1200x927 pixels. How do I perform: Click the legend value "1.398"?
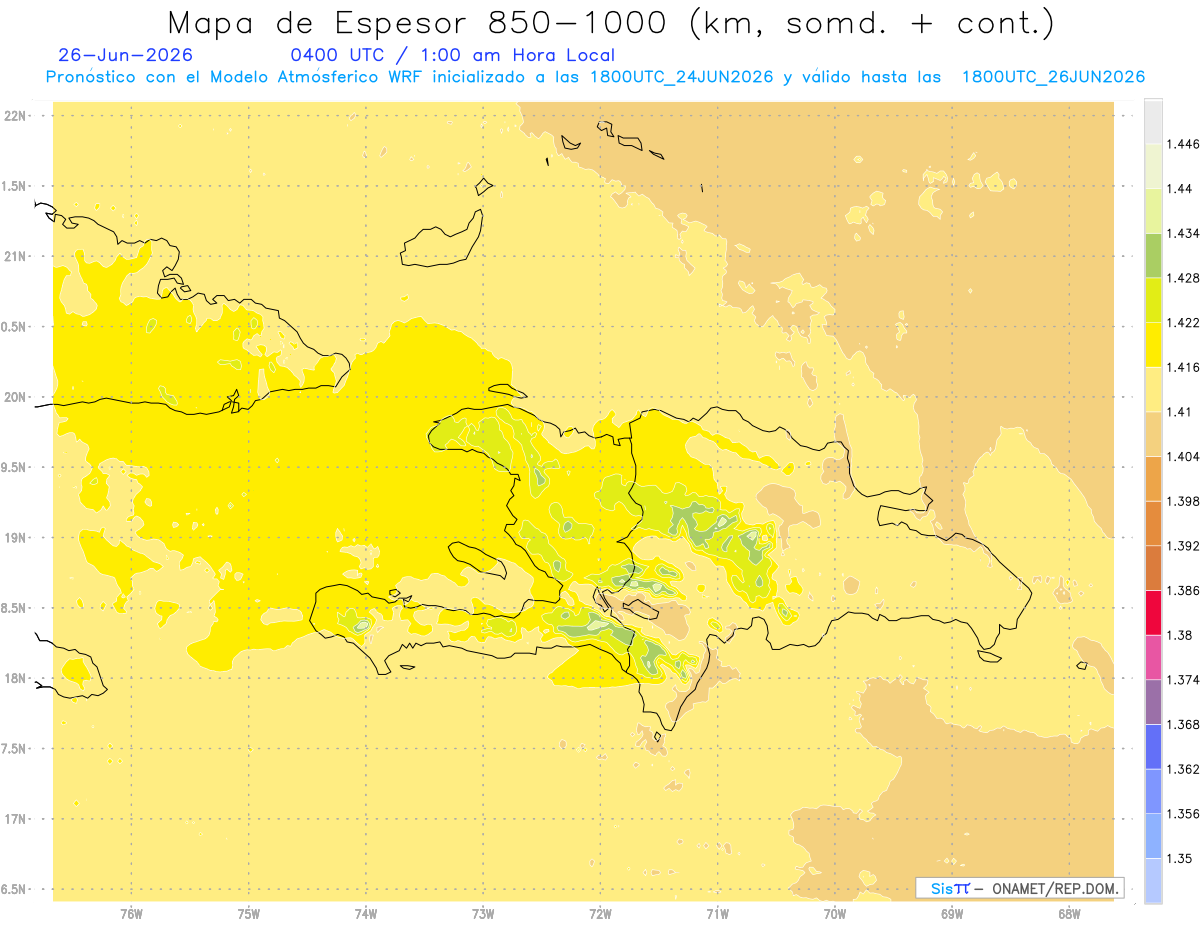click(x=1183, y=501)
